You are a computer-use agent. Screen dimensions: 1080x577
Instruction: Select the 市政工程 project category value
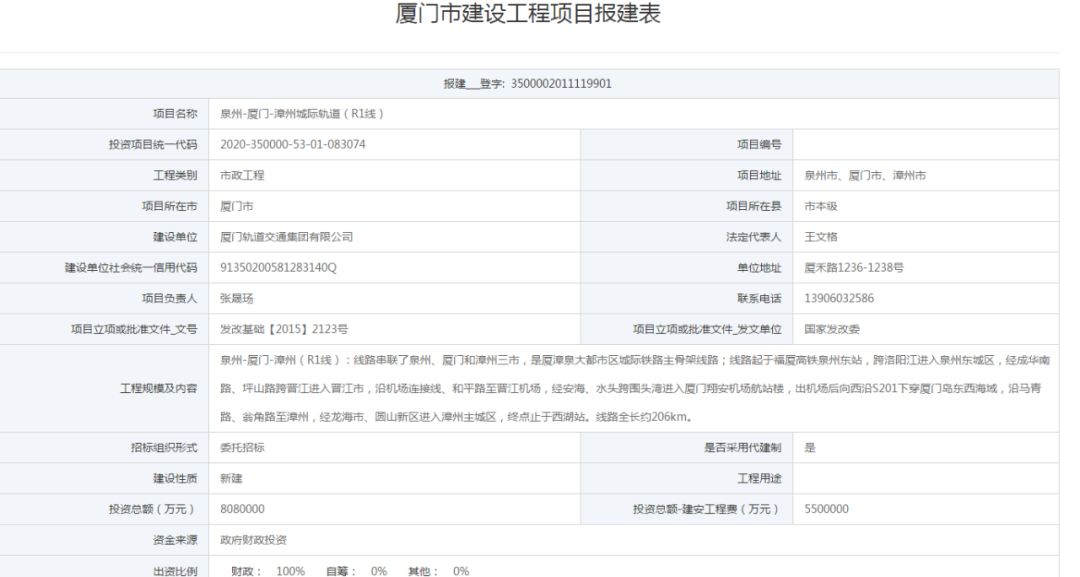click(x=242, y=175)
